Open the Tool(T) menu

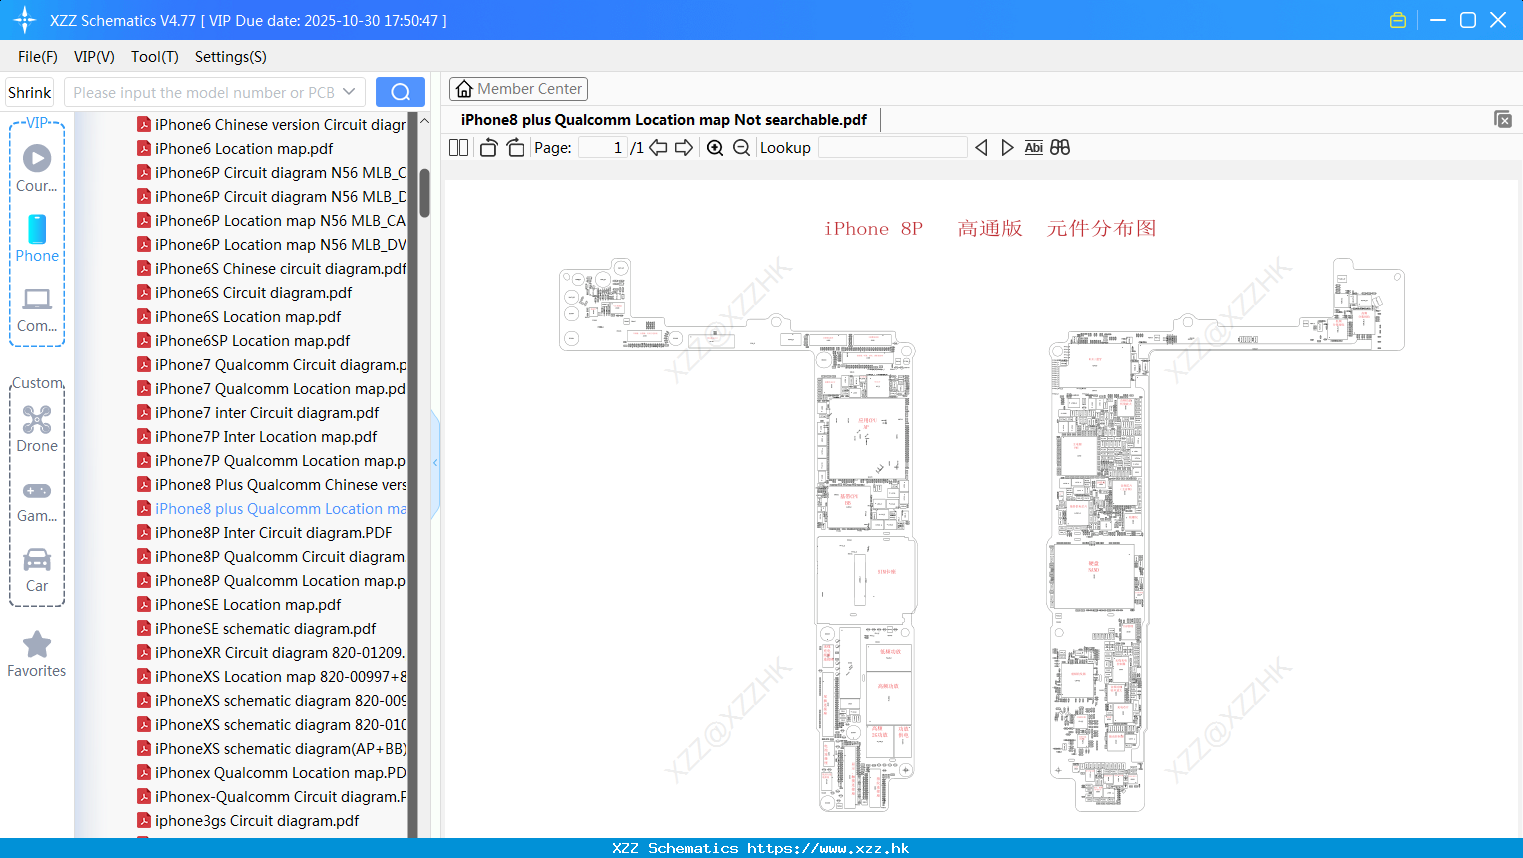click(x=155, y=57)
